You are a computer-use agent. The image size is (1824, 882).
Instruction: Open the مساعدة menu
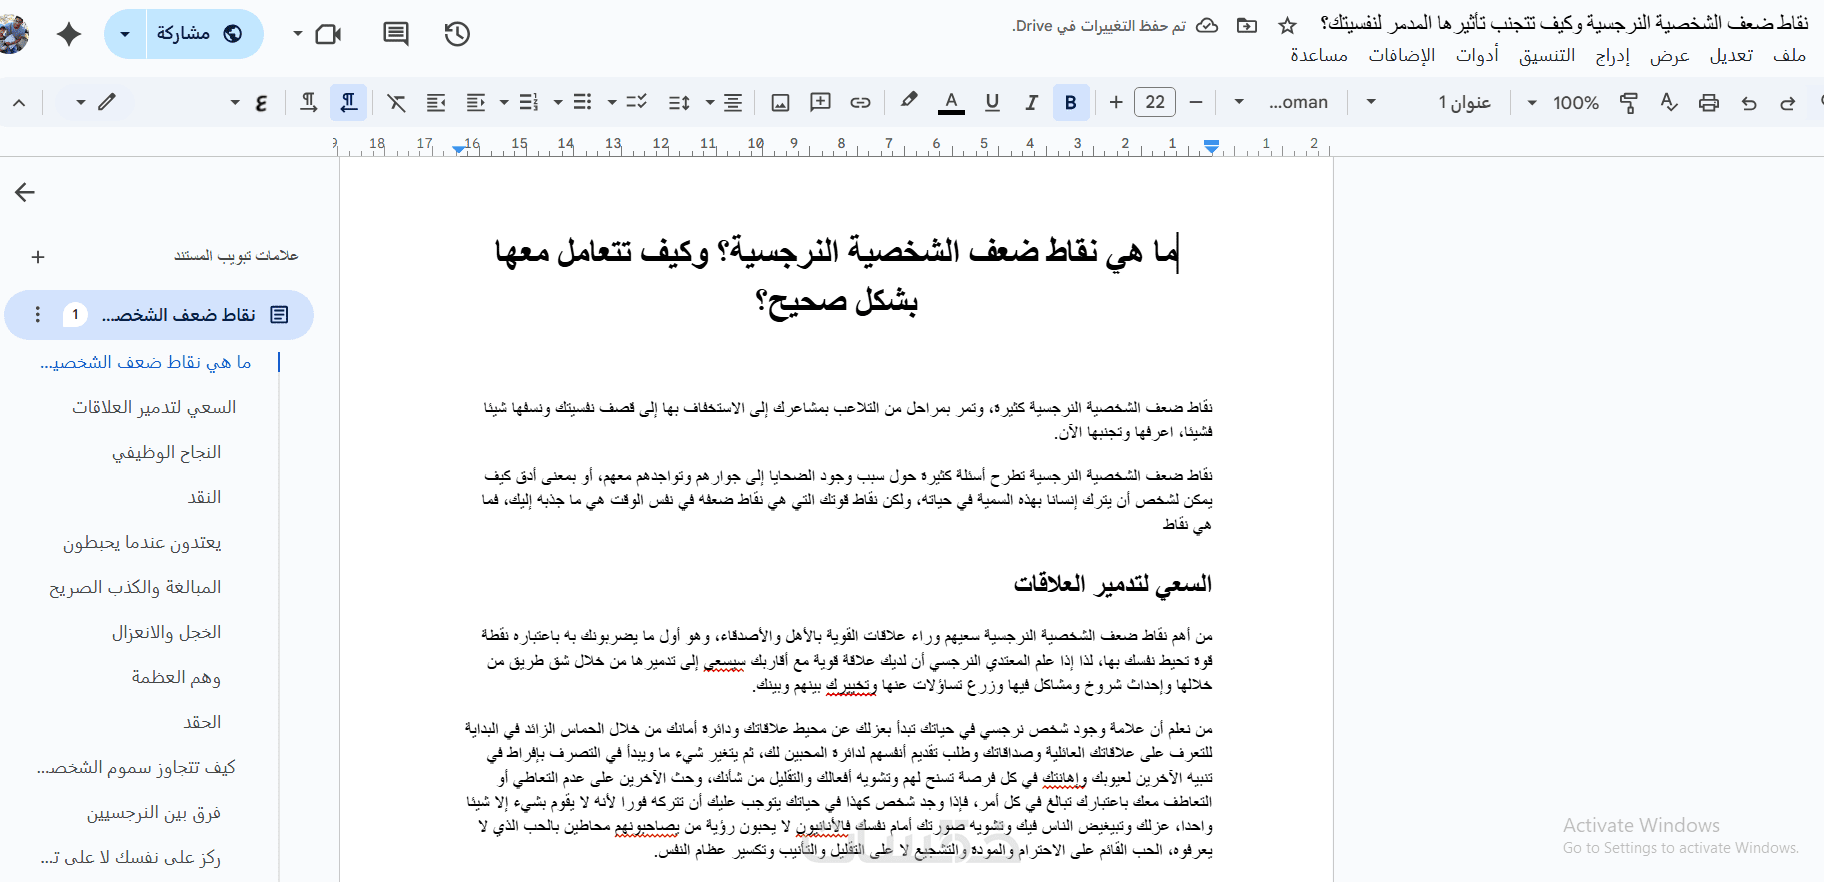tap(1319, 56)
